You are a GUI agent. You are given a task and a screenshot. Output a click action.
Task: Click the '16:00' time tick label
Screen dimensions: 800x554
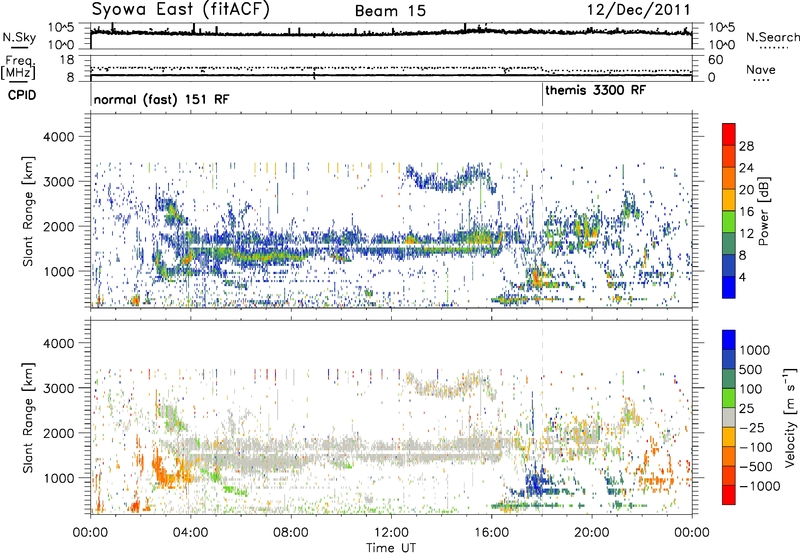pyautogui.click(x=491, y=532)
